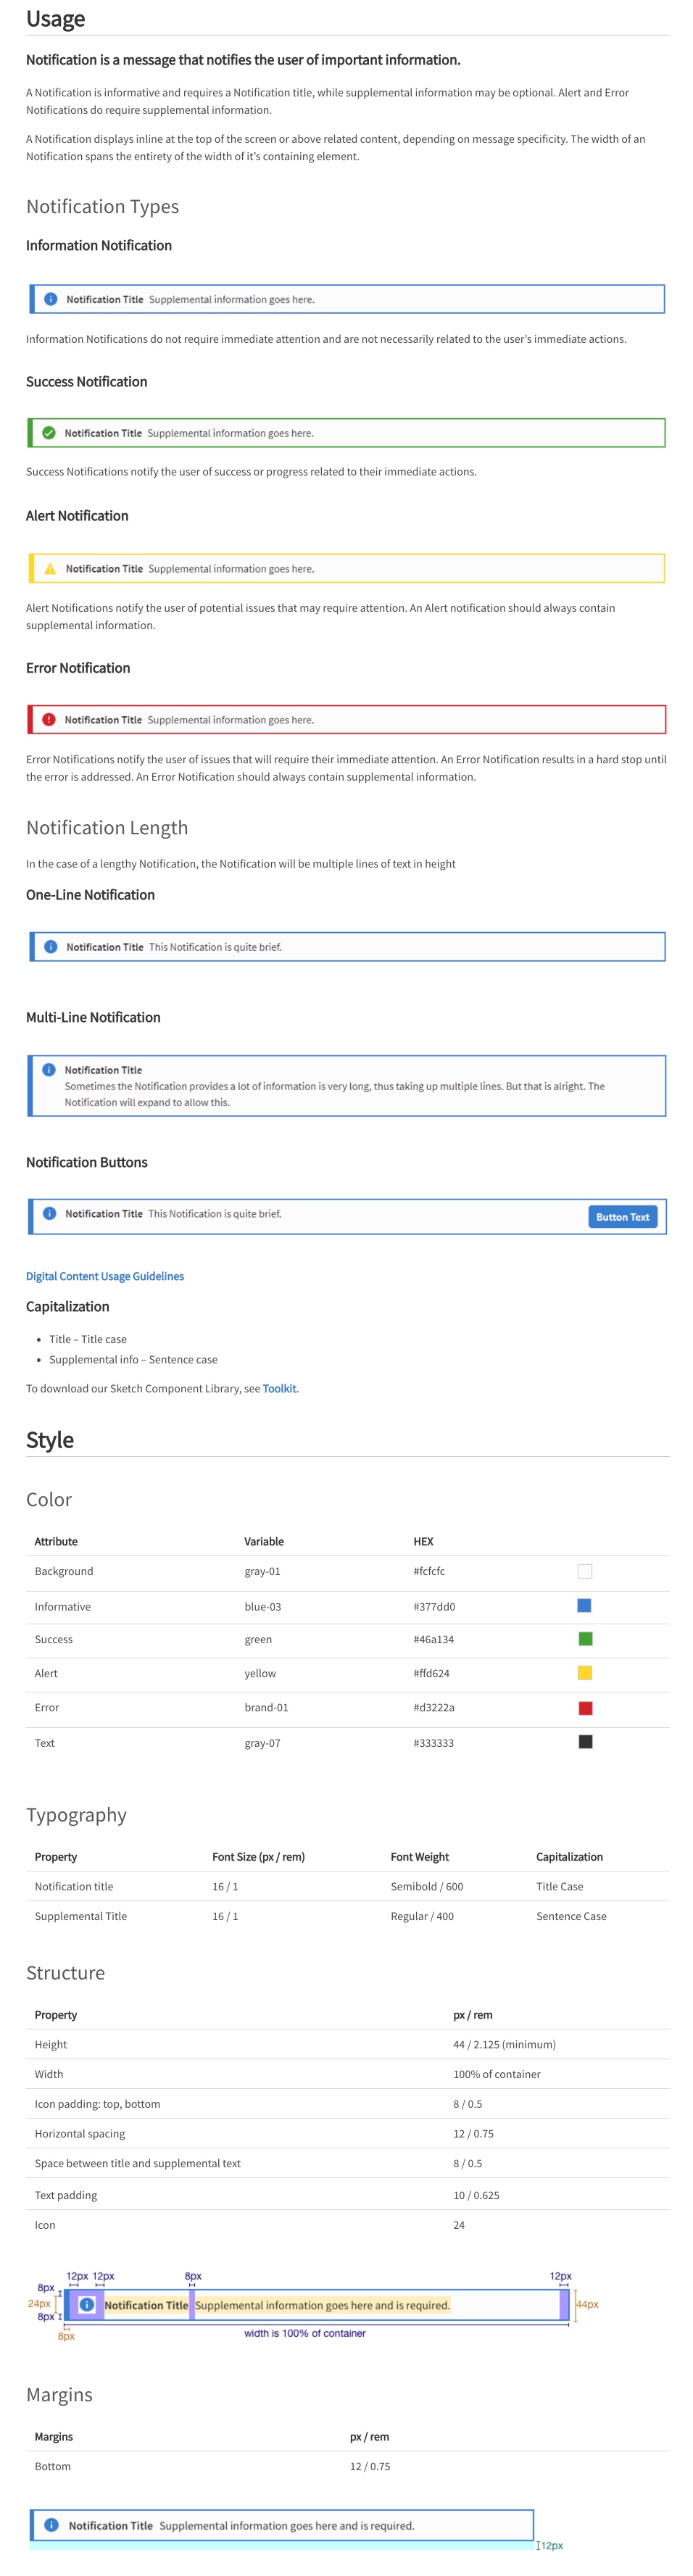Select the blue-03 Informative color swatch

[x=585, y=1605]
